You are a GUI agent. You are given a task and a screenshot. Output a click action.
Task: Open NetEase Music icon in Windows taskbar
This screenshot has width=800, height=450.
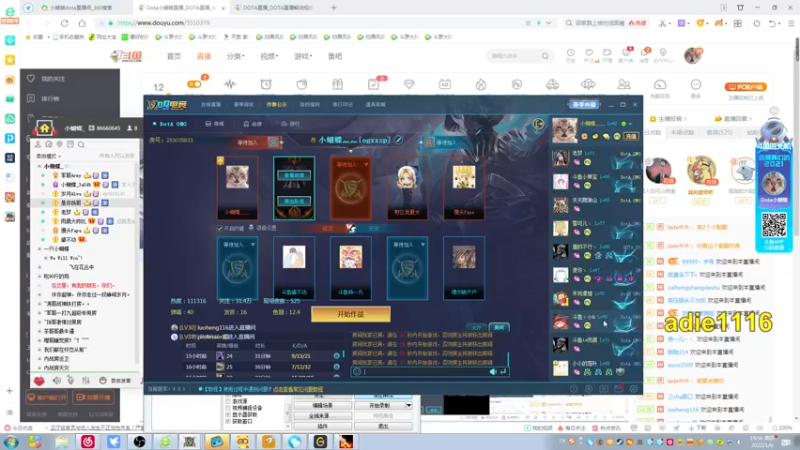(88, 441)
